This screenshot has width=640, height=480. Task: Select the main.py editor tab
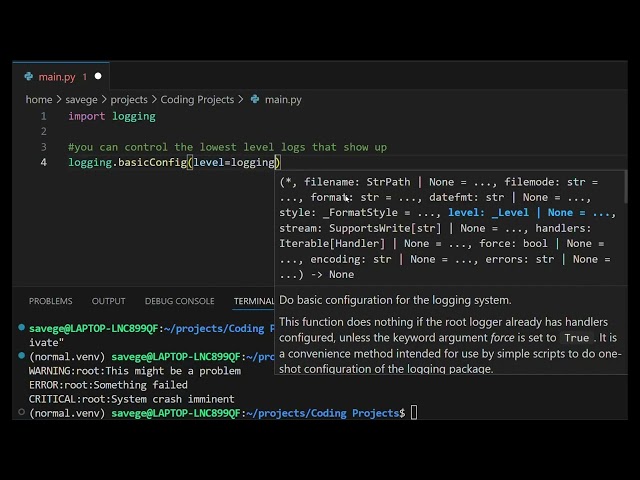[61, 76]
